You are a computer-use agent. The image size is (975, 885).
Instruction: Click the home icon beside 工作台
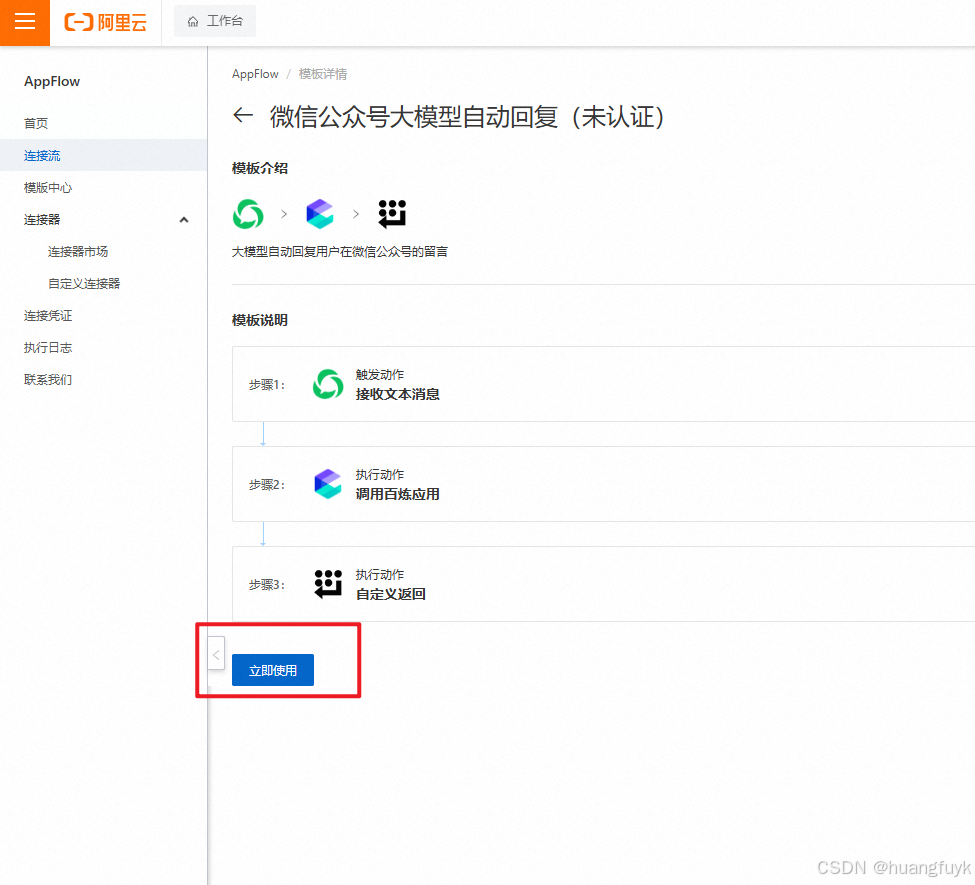click(x=193, y=22)
